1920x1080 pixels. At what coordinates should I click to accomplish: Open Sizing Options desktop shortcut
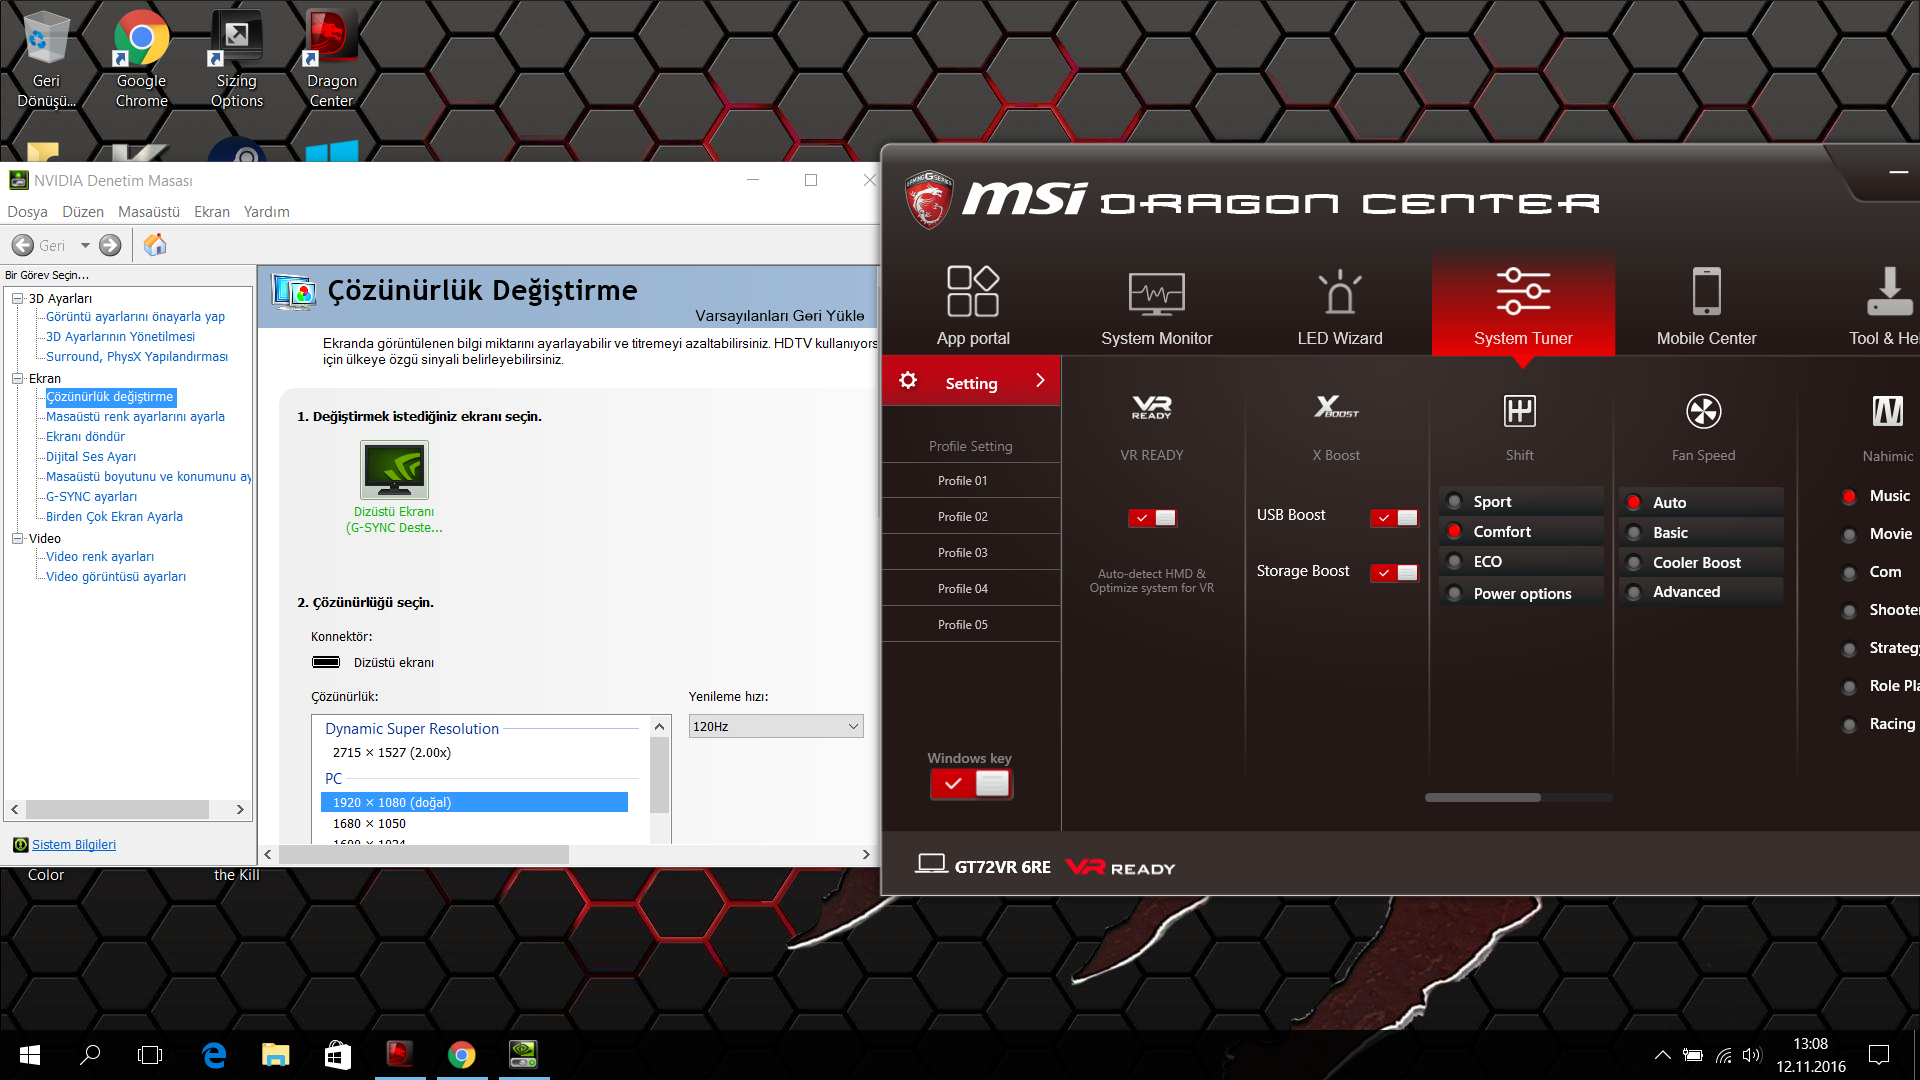pyautogui.click(x=237, y=58)
